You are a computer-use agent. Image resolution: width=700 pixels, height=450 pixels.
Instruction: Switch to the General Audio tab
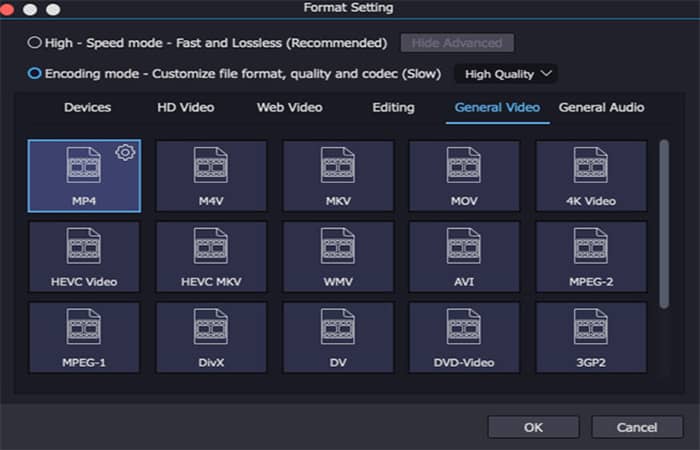(601, 108)
